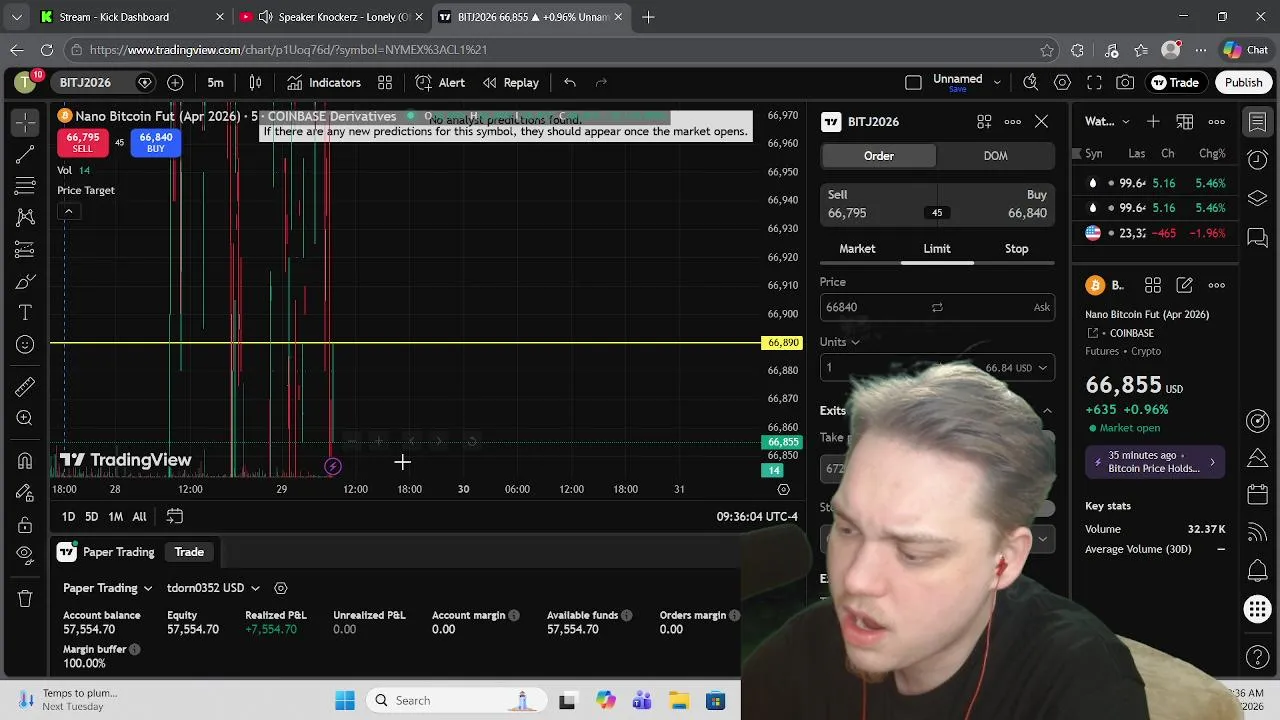1280x720 pixels.
Task: Choose the text annotation tool
Action: (x=26, y=313)
